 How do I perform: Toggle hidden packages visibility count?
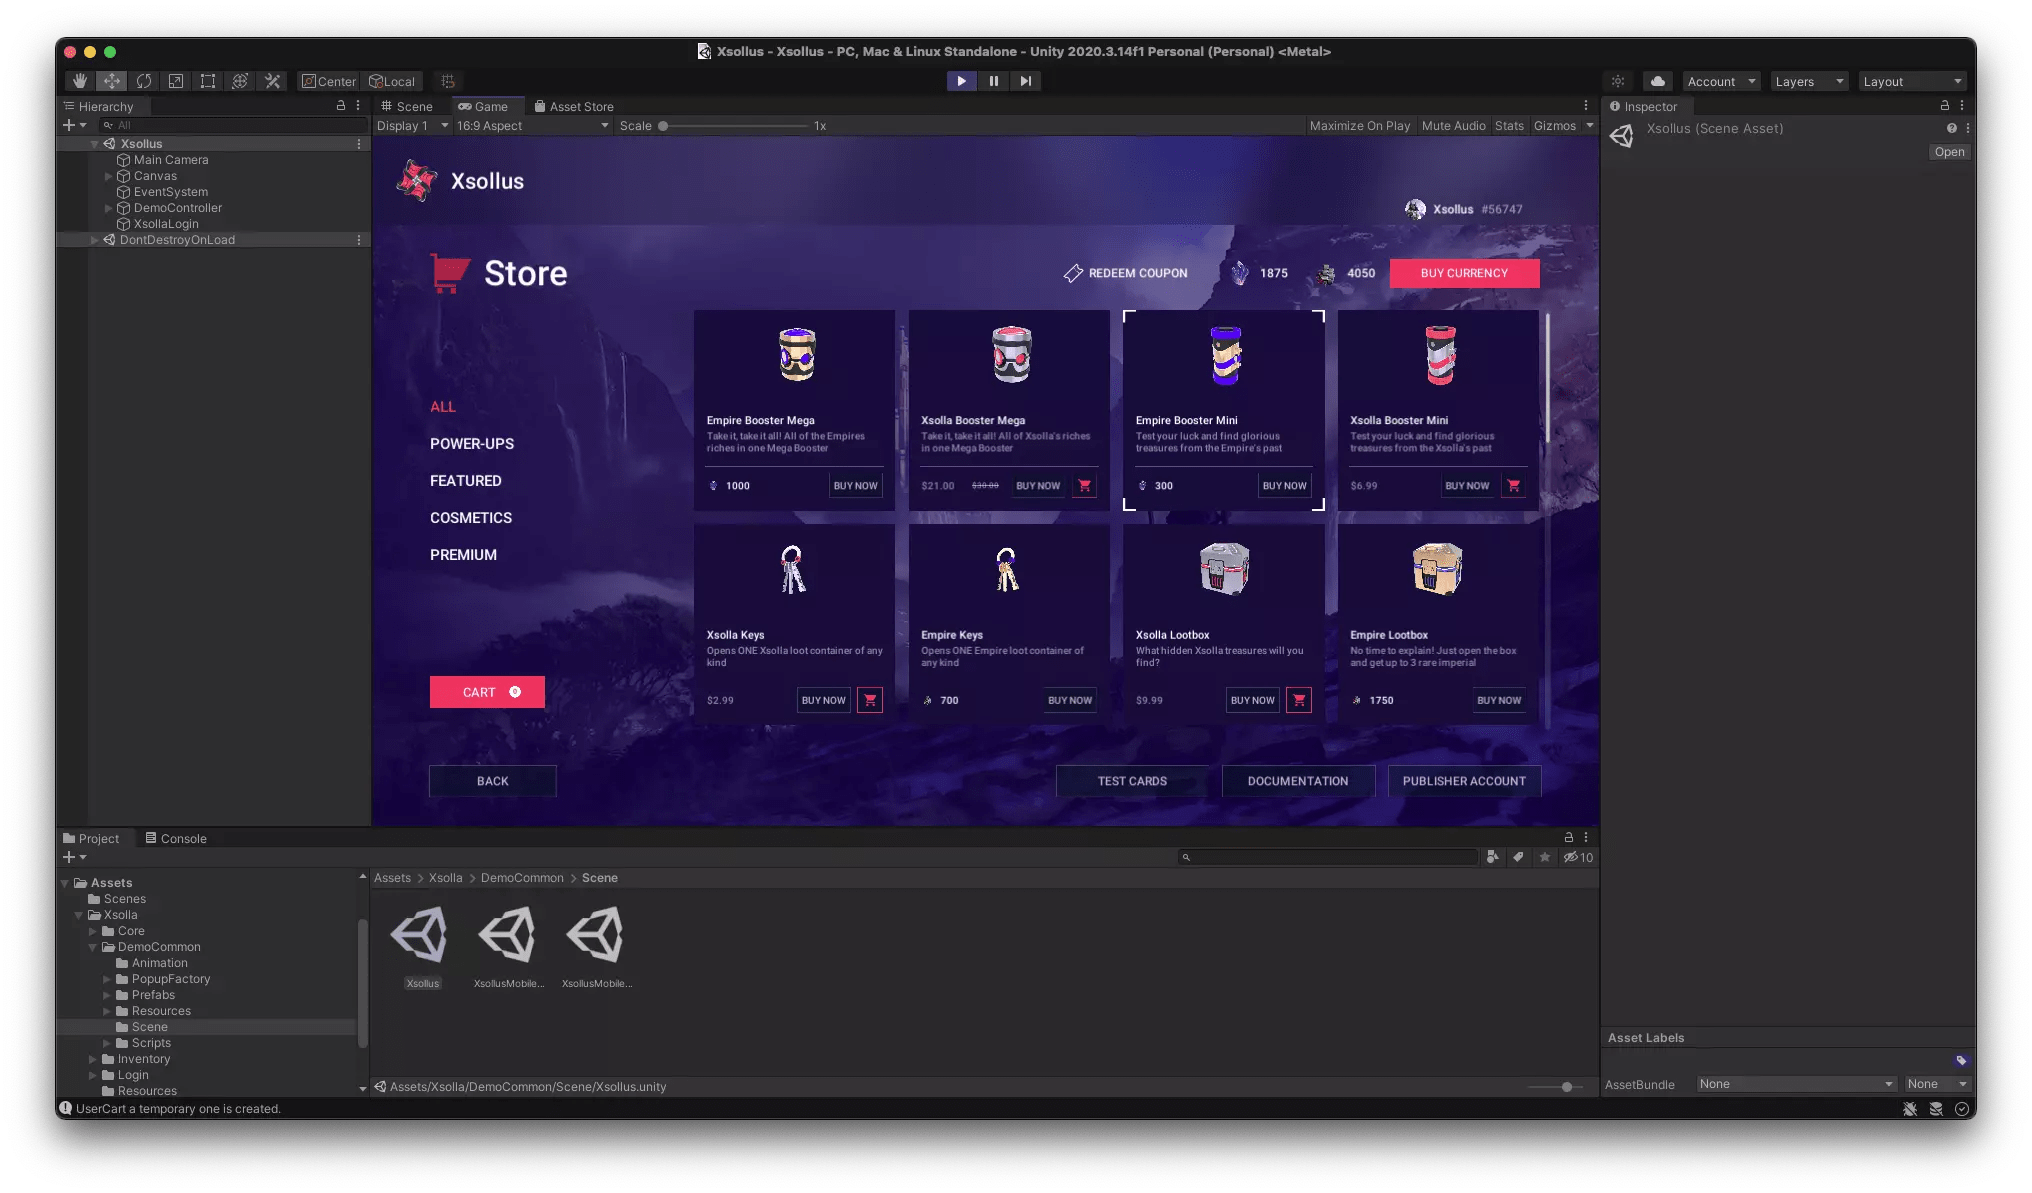[x=1579, y=857]
